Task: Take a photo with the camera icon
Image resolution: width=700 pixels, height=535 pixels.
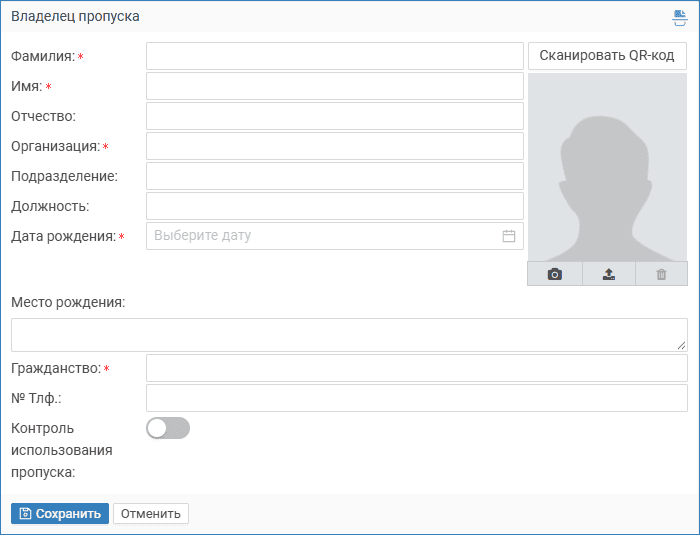Action: click(554, 274)
